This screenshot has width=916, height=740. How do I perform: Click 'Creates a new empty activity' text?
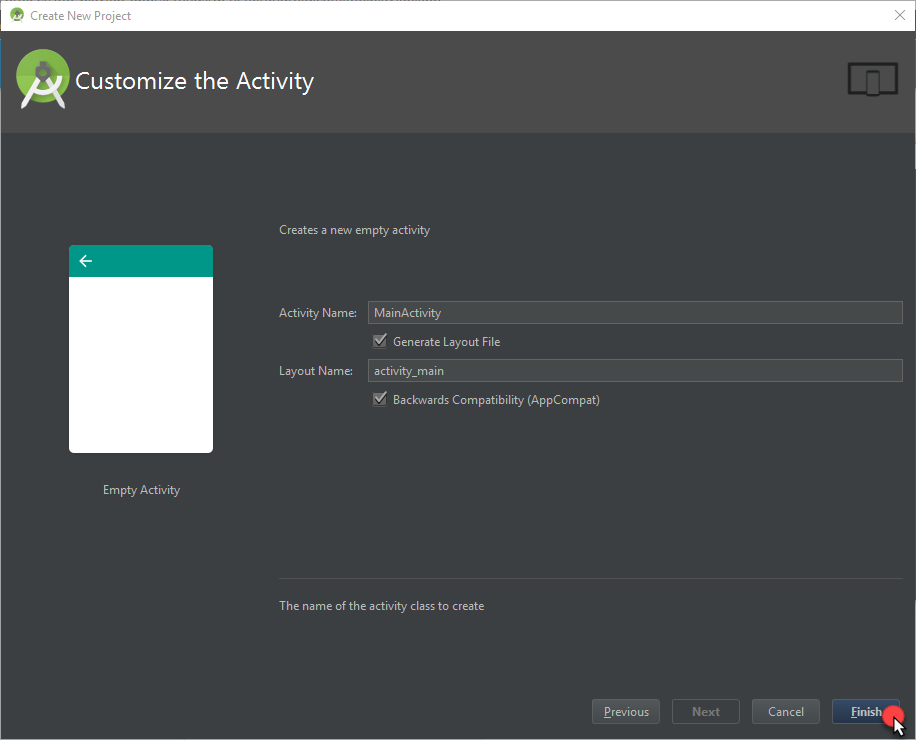click(355, 230)
